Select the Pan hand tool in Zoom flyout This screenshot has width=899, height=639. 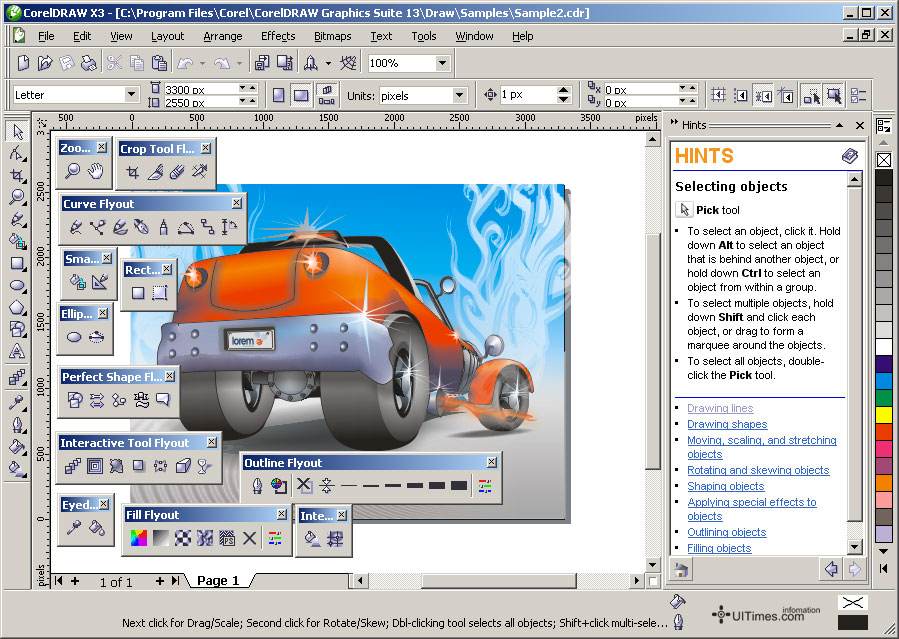(x=96, y=171)
